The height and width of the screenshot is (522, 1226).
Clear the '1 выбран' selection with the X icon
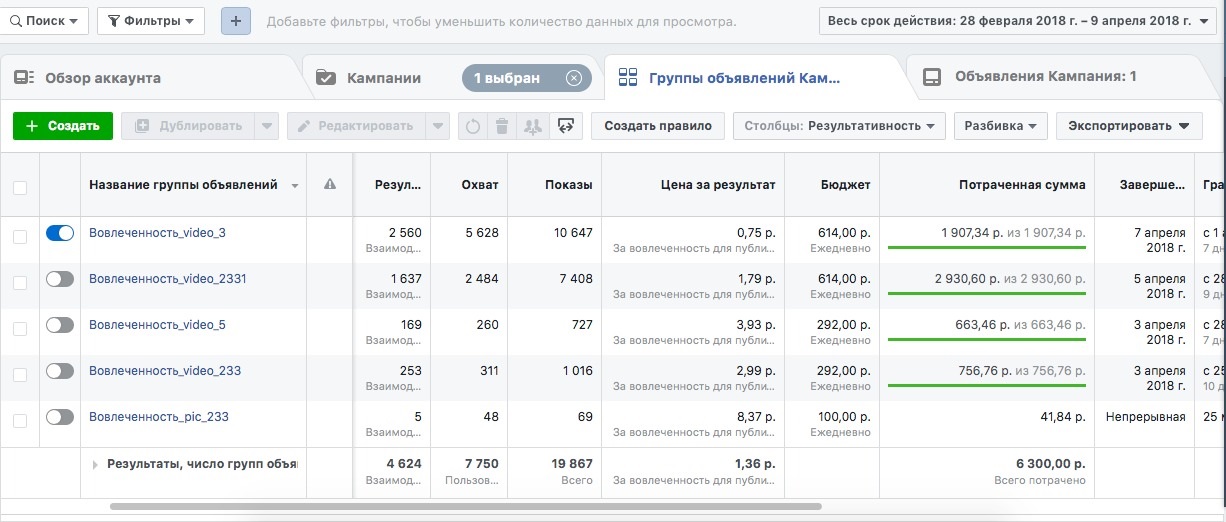573,78
